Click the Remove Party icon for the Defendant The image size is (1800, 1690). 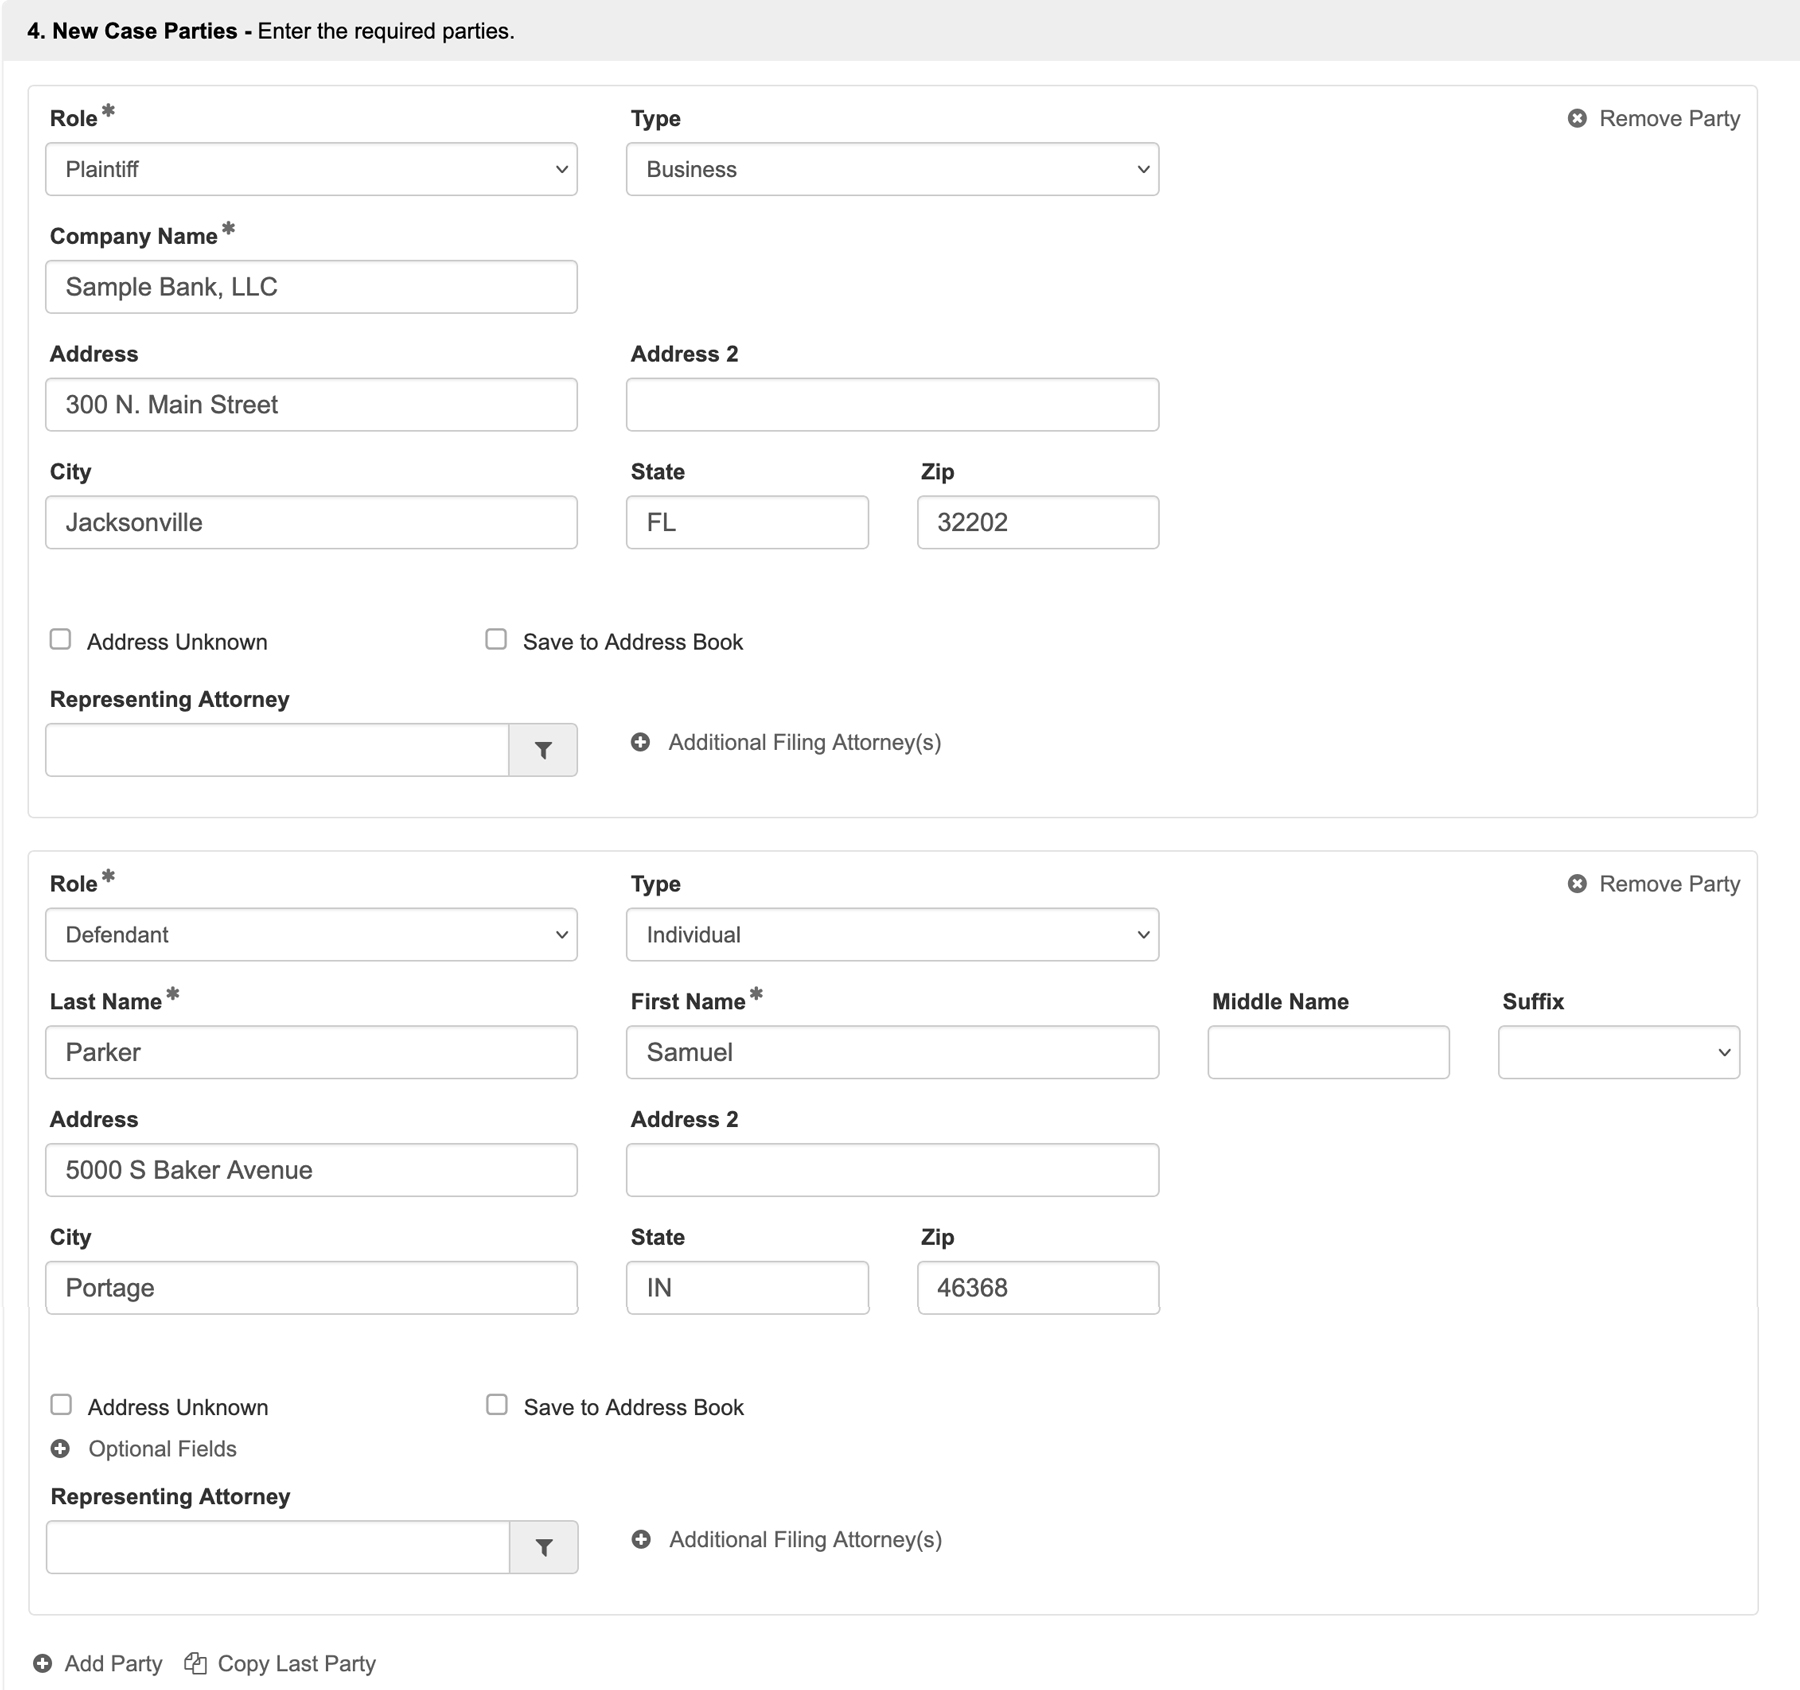[x=1577, y=884]
